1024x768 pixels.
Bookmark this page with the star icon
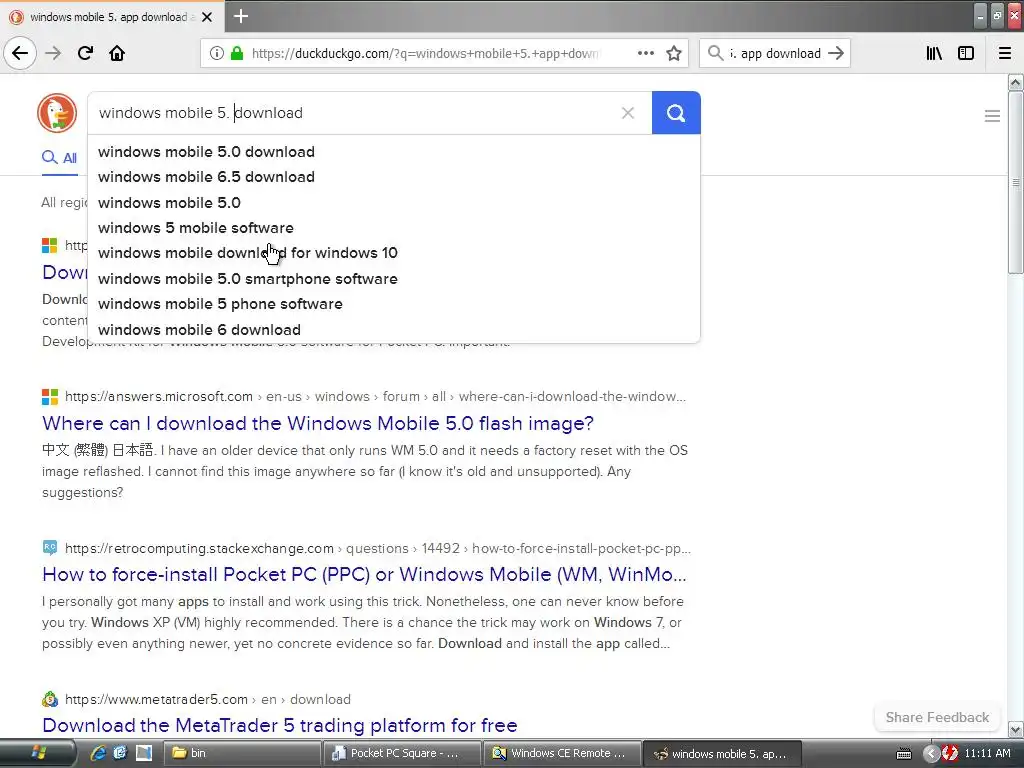[674, 54]
